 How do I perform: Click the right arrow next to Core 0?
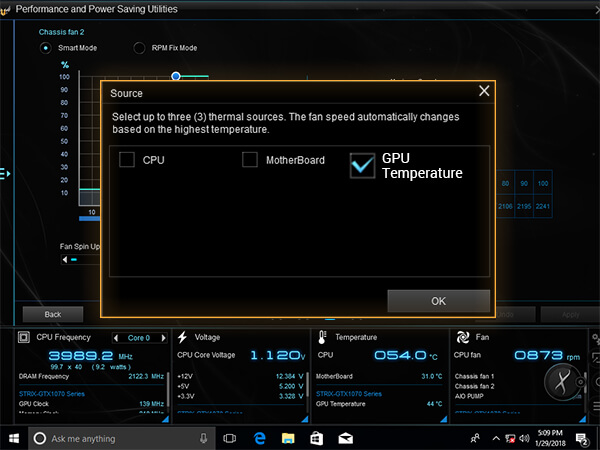click(163, 338)
